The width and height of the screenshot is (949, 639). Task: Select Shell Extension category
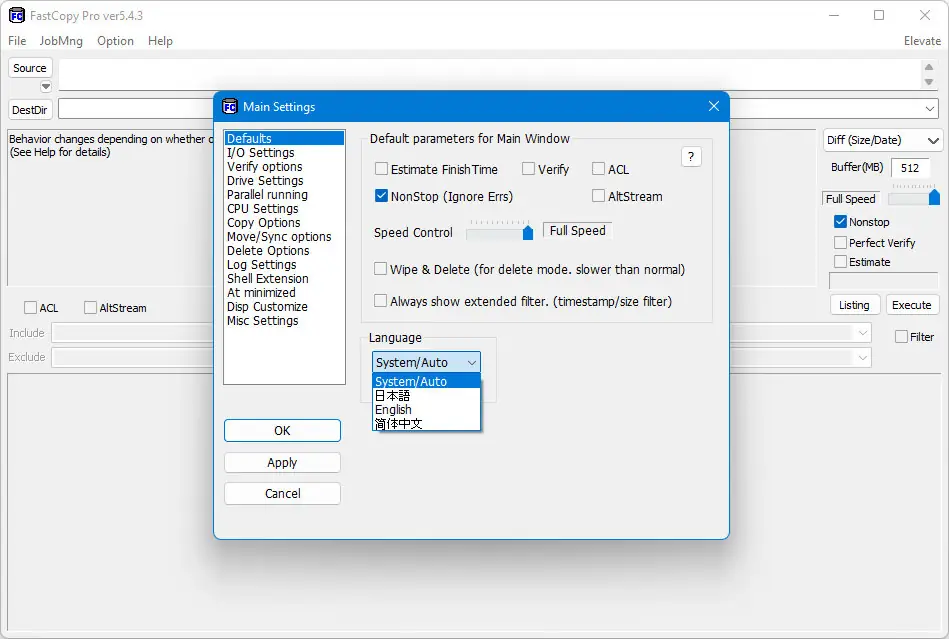point(284,278)
